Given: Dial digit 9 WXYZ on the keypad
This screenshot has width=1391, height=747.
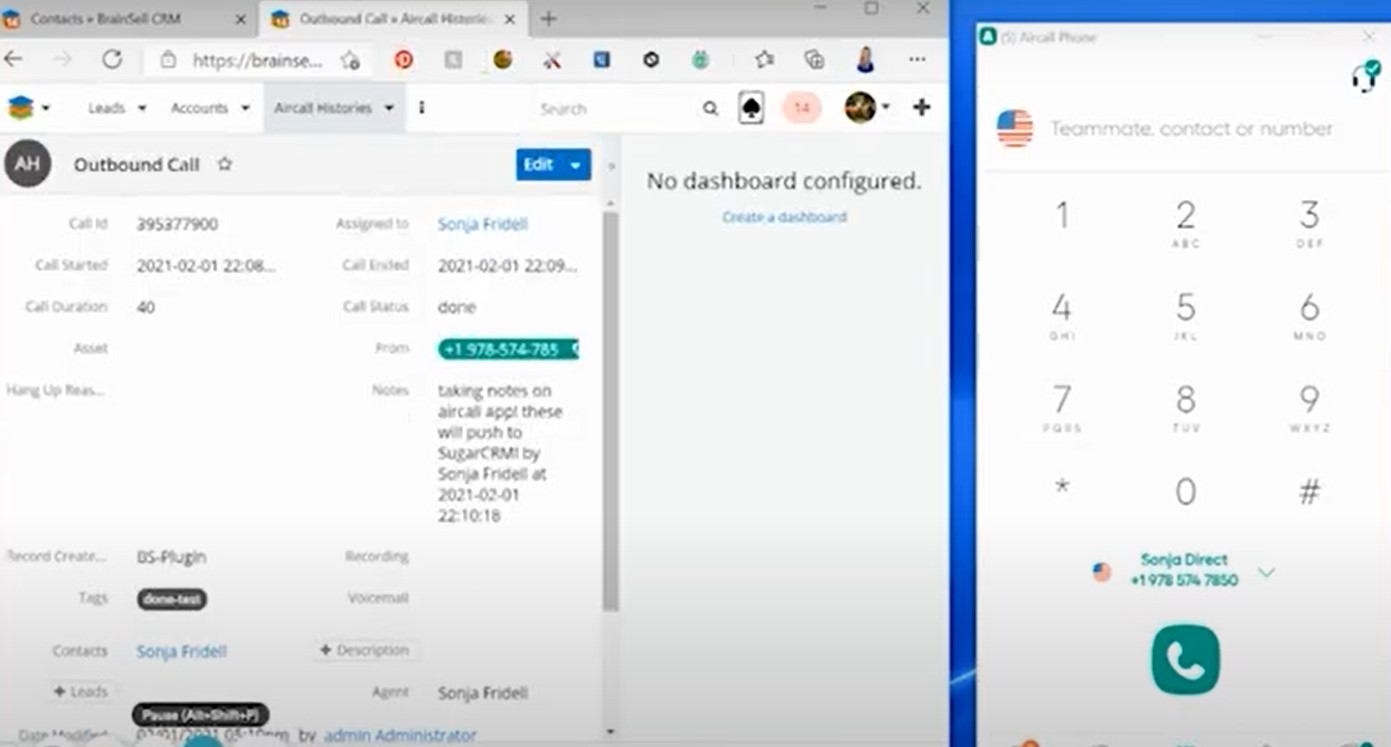Looking at the screenshot, I should [x=1309, y=407].
